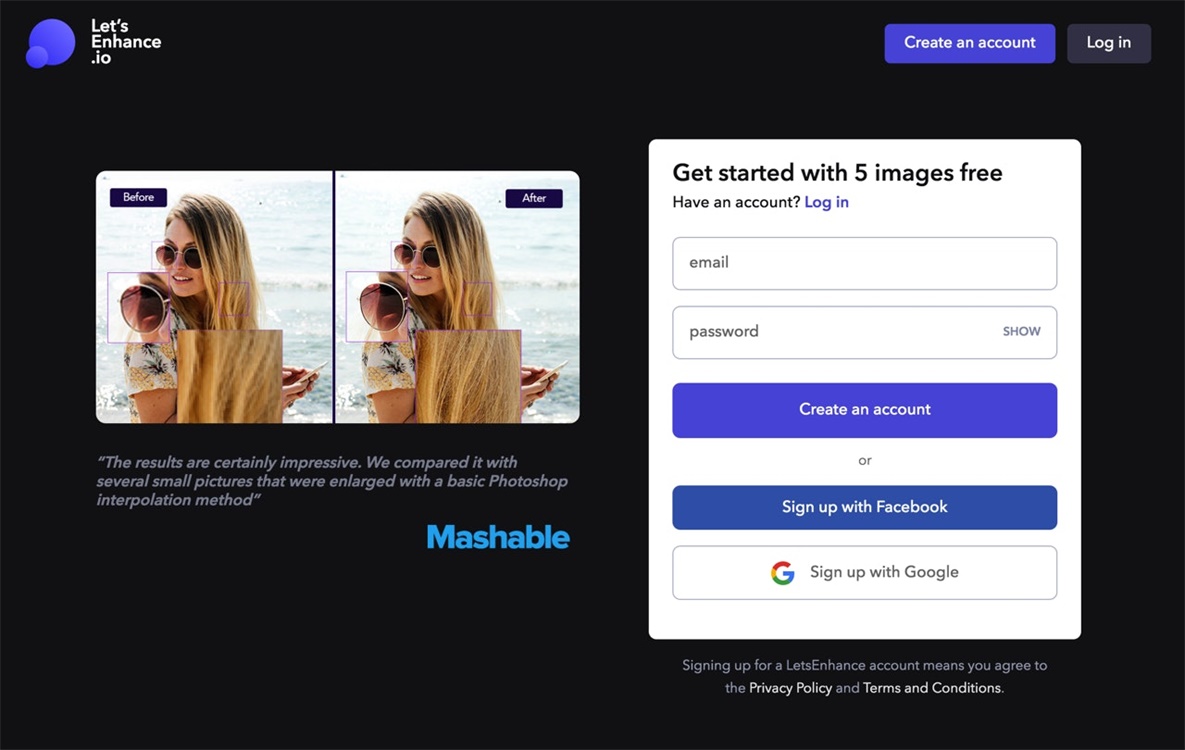Click the Let's Enhance.io brand text
Image resolution: width=1185 pixels, height=750 pixels.
[x=125, y=42]
